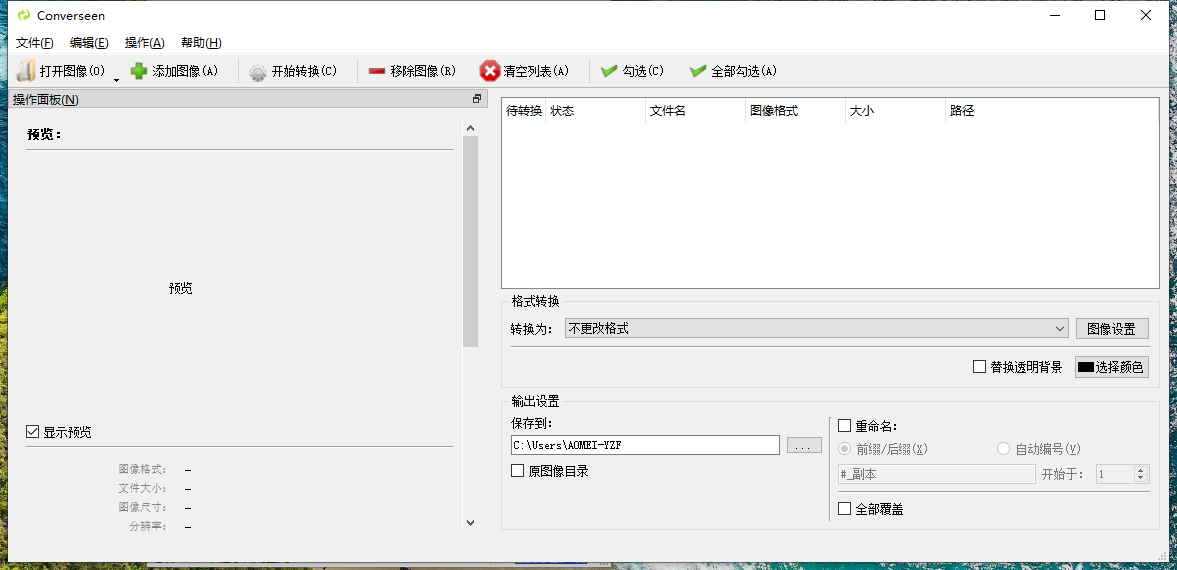This screenshot has height=570, width=1177.
Task: Clear the list with the red X 清空列表 icon
Action: [489, 71]
